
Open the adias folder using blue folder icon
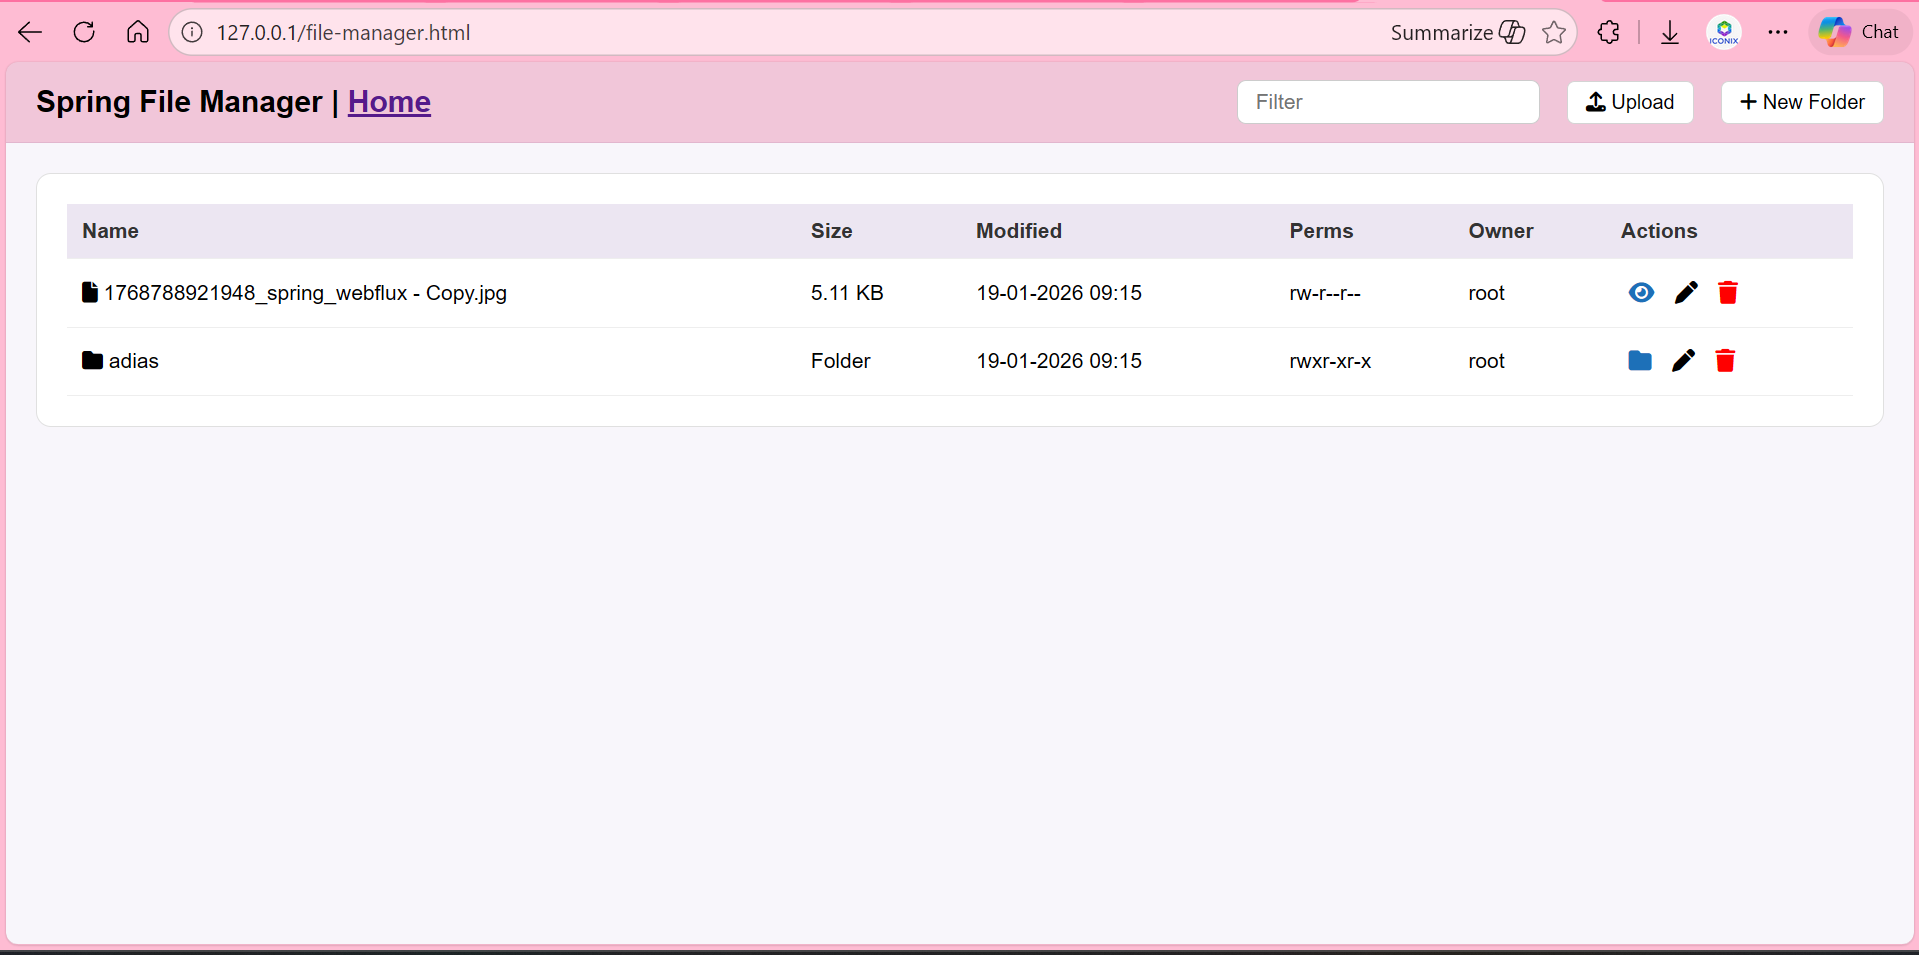point(1639,361)
